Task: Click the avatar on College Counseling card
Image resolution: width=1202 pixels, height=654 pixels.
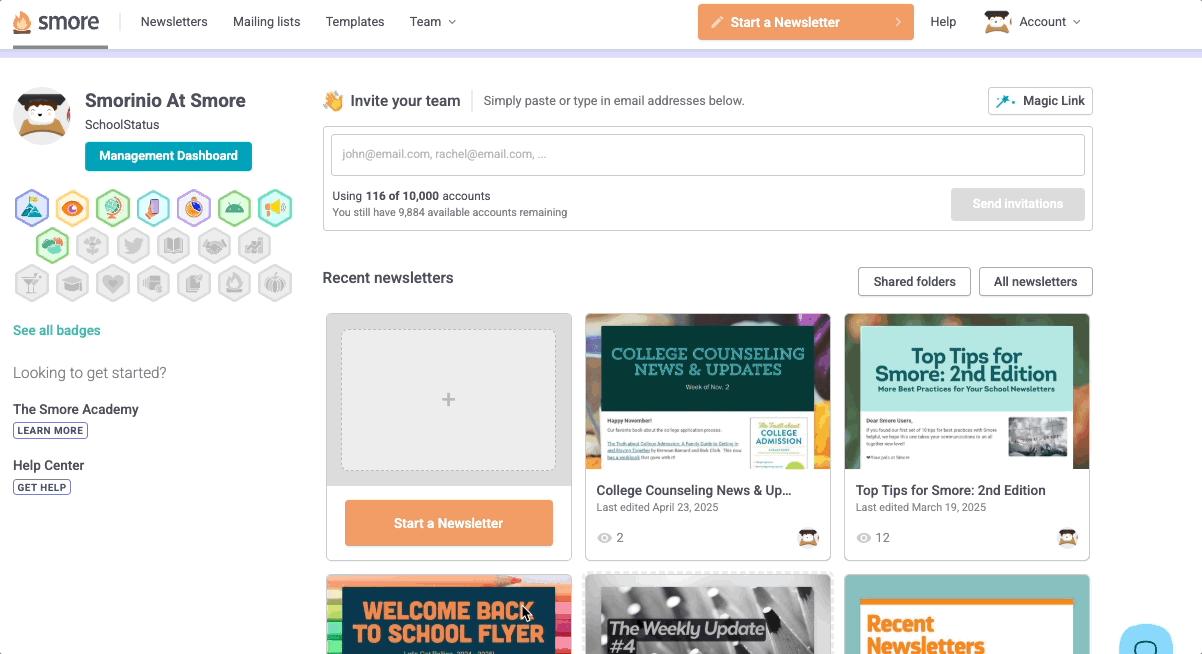Action: pyautogui.click(x=808, y=538)
